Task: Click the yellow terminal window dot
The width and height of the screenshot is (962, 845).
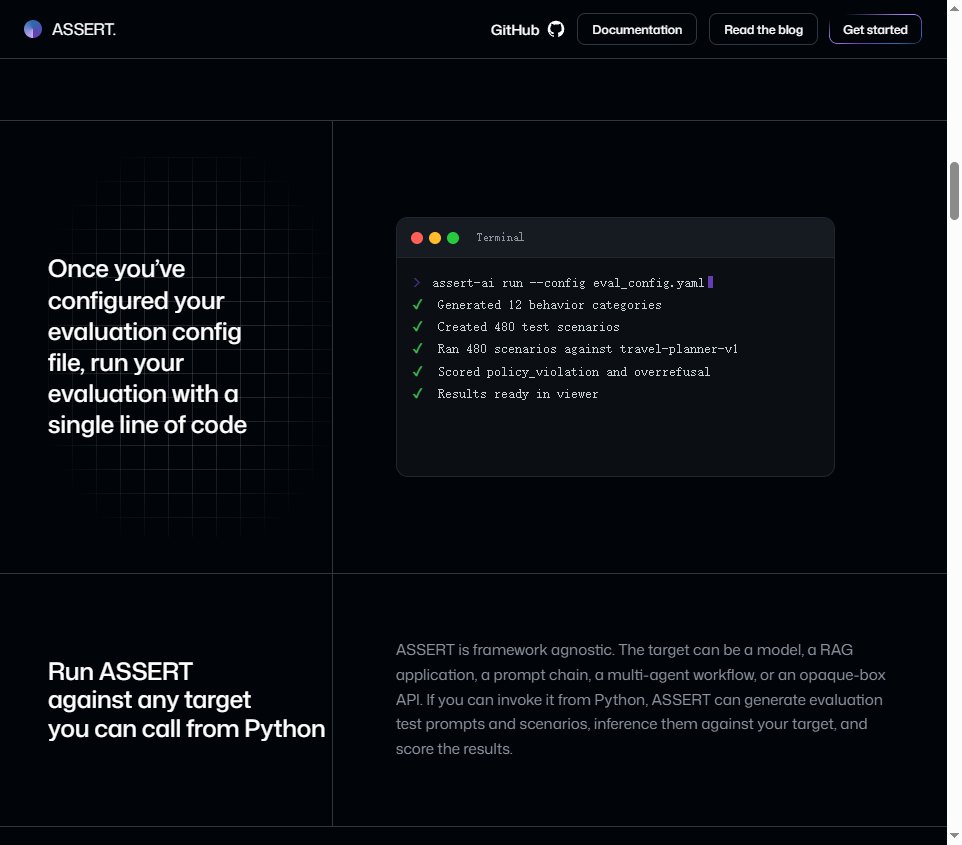Action: pyautogui.click(x=435, y=238)
